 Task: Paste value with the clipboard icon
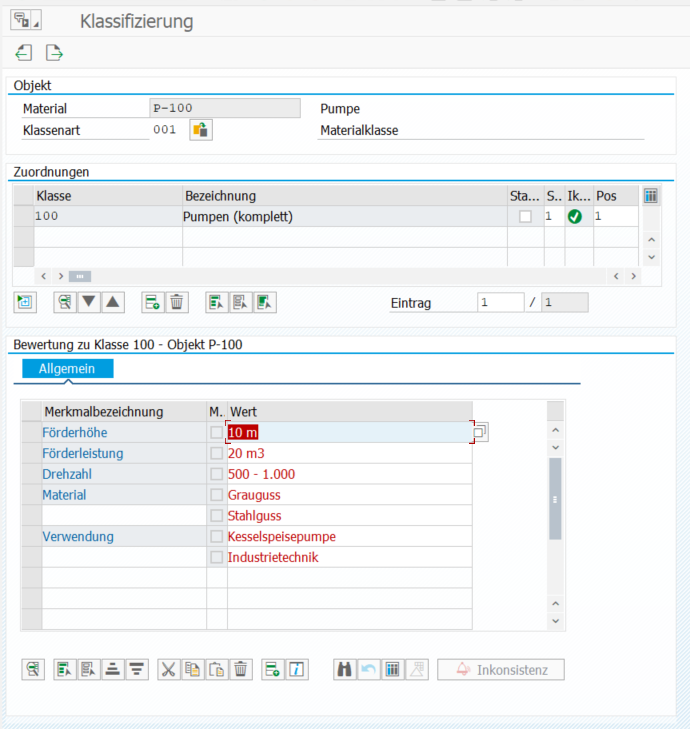(x=217, y=669)
